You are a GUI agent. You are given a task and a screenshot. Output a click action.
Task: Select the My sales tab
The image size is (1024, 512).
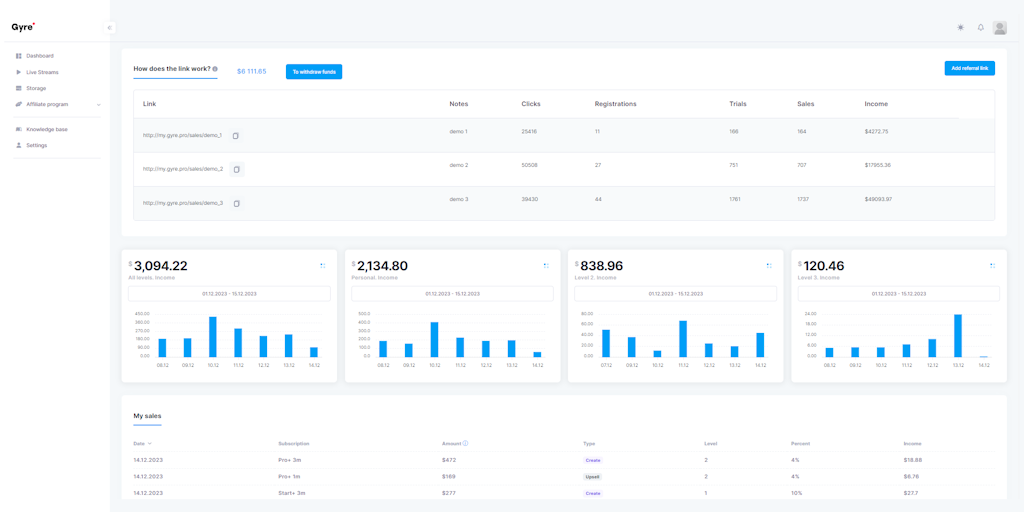[147, 416]
